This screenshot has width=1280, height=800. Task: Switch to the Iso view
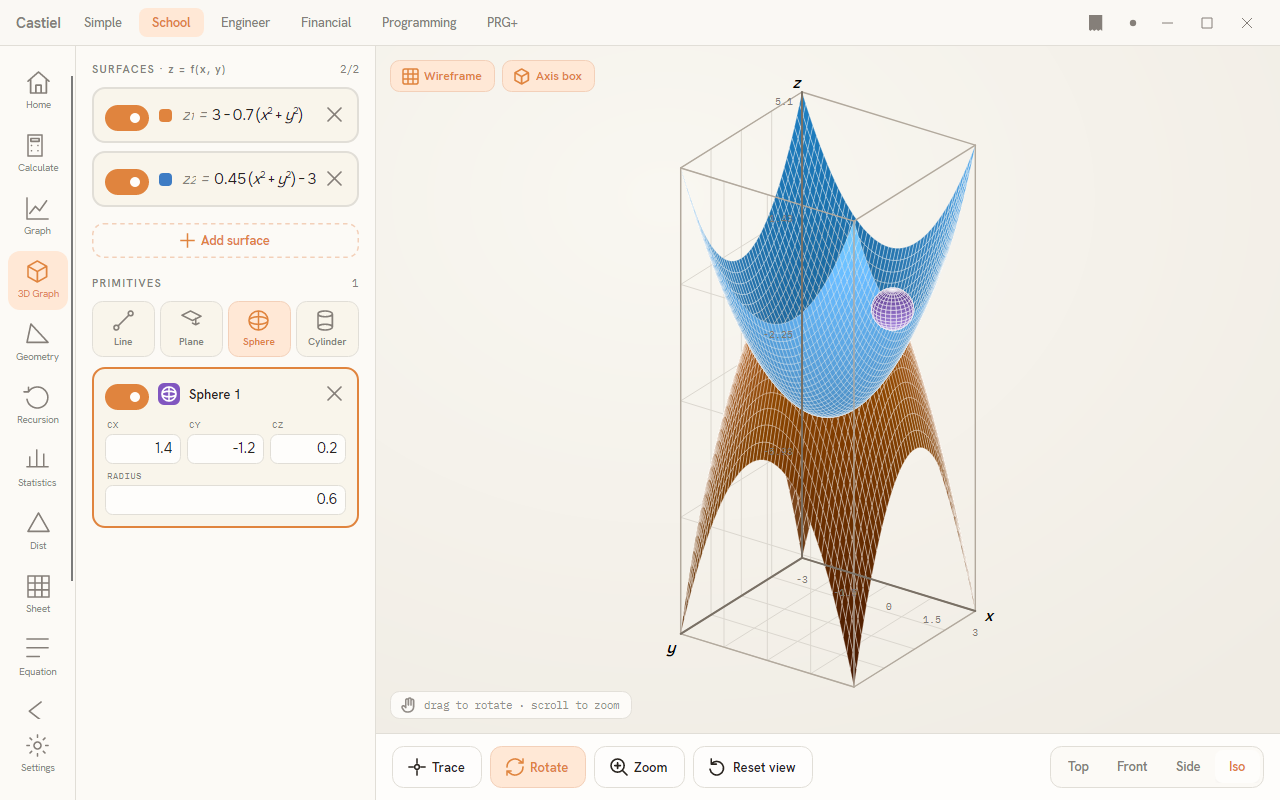coord(1237,767)
